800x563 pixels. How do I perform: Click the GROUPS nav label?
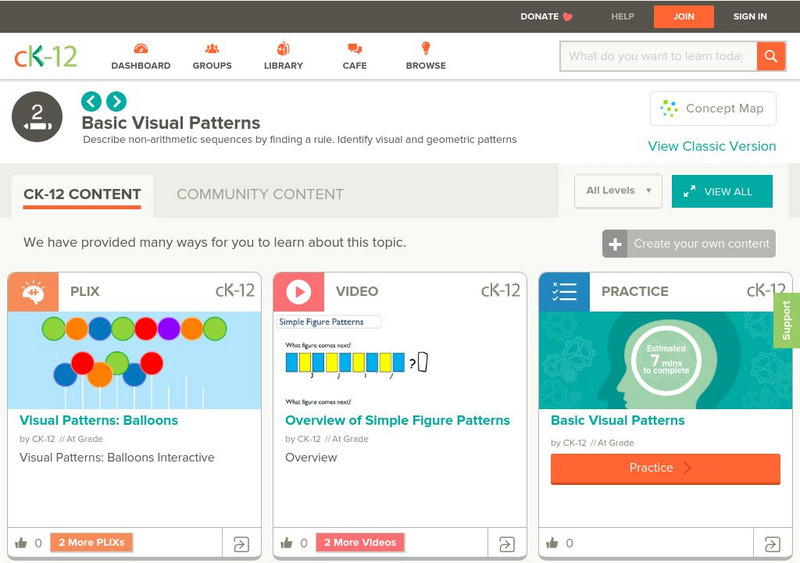coord(212,66)
